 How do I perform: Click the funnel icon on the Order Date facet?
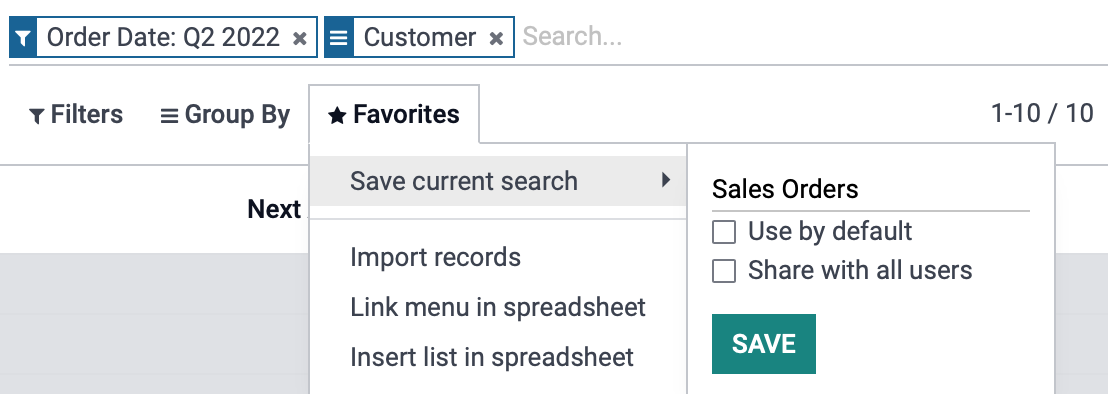pyautogui.click(x=23, y=37)
